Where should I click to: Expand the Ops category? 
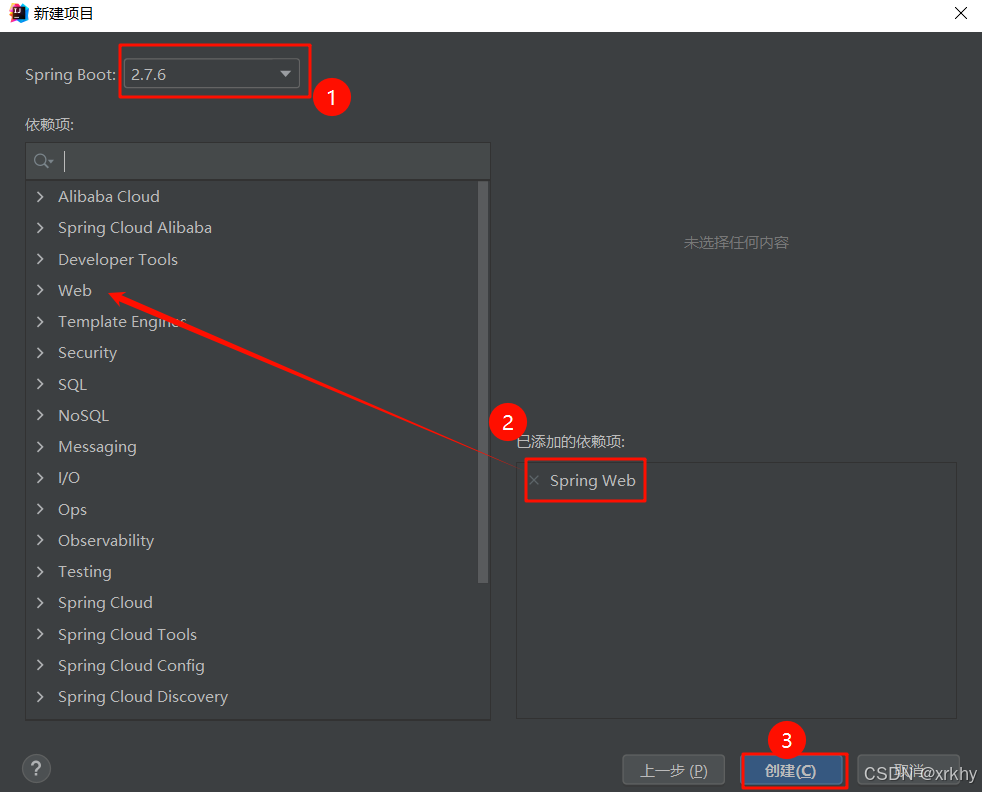pos(40,509)
